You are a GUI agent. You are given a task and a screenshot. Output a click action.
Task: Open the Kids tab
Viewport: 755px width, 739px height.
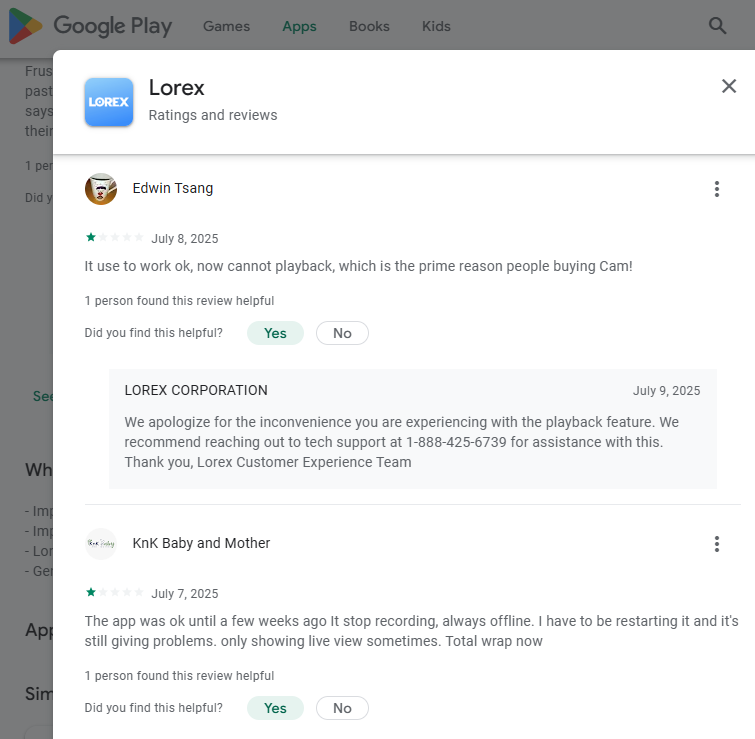(x=436, y=26)
